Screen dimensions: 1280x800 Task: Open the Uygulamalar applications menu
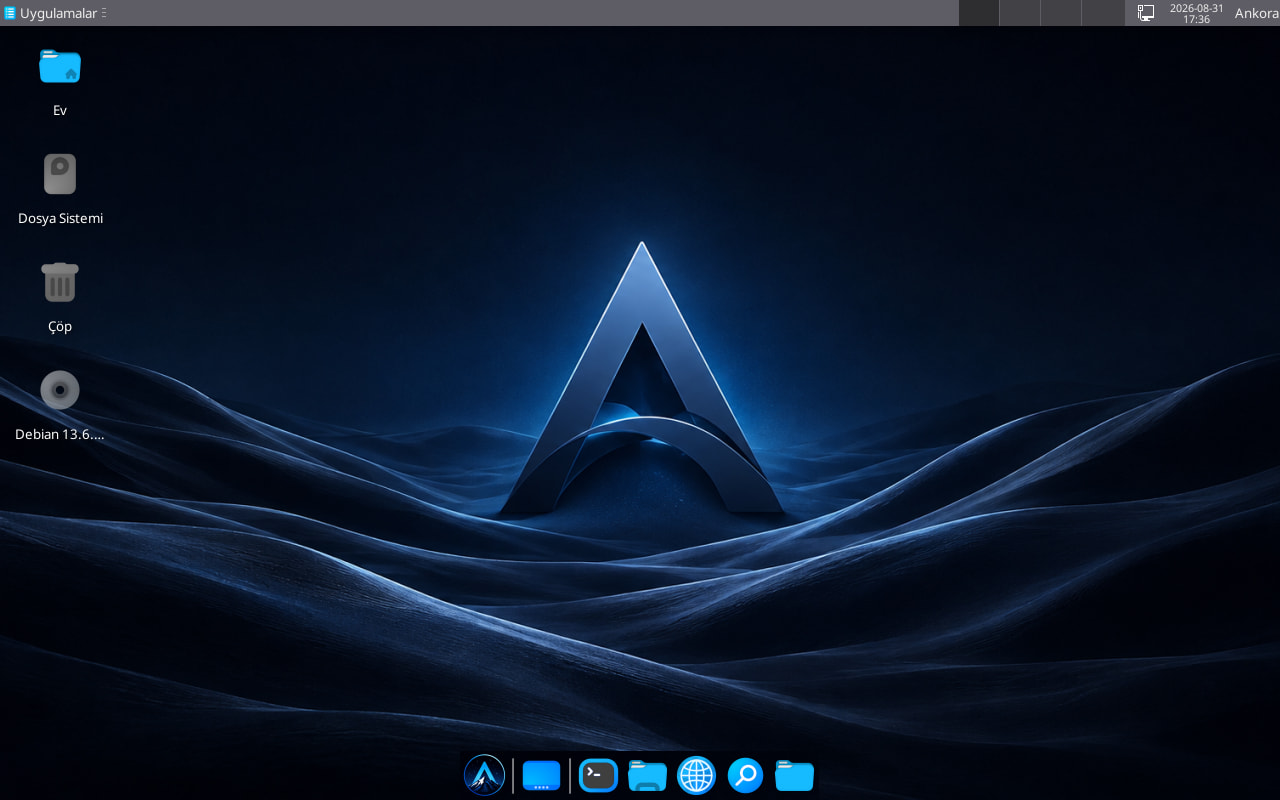[55, 13]
